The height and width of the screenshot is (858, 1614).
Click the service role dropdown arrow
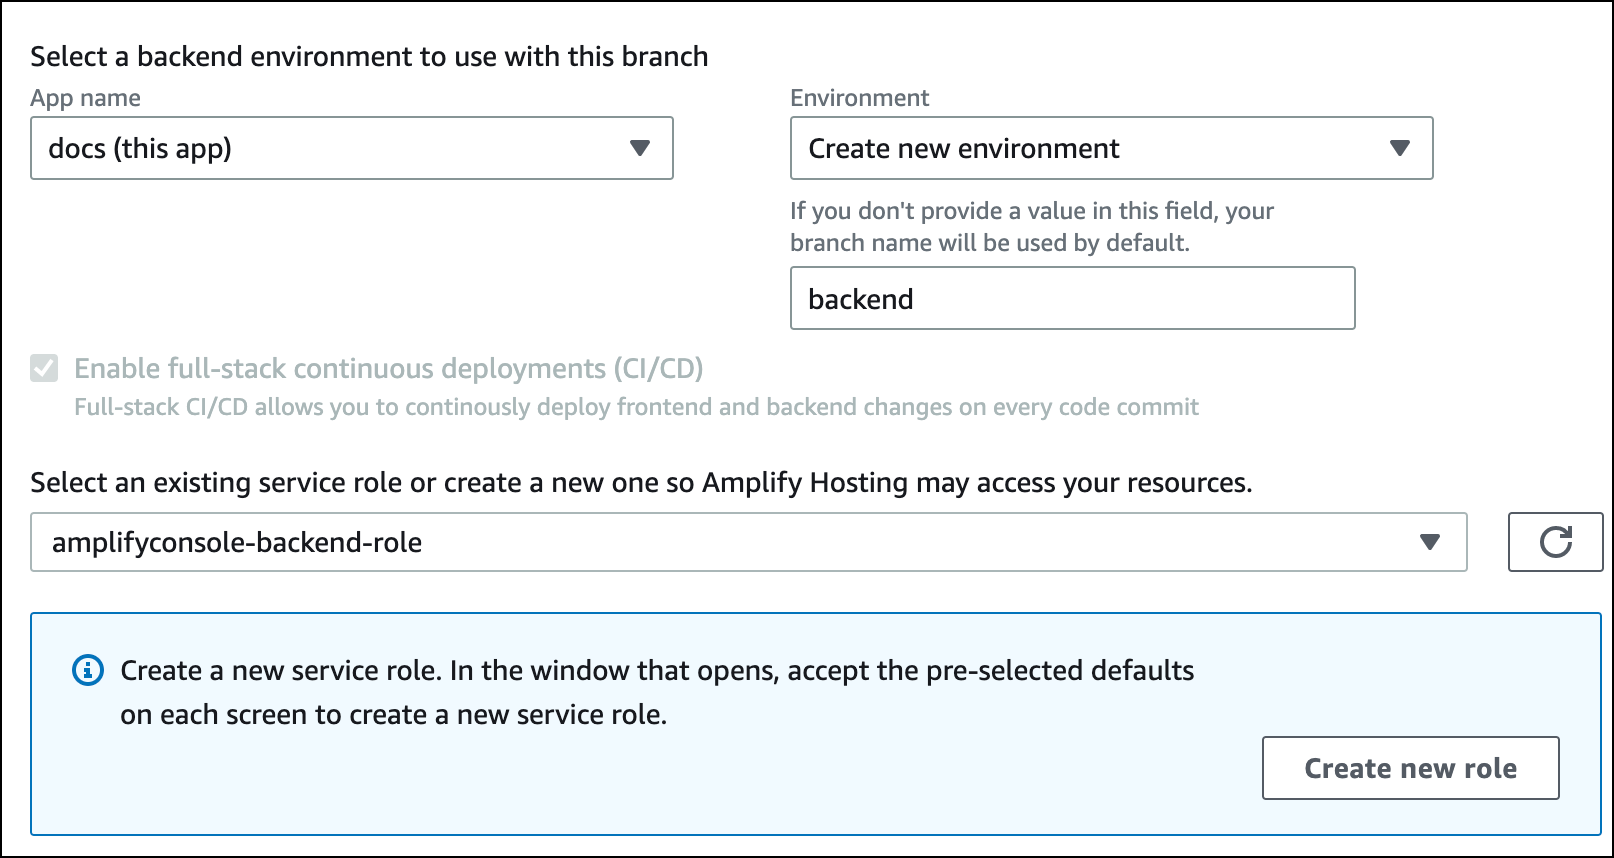coord(1430,542)
